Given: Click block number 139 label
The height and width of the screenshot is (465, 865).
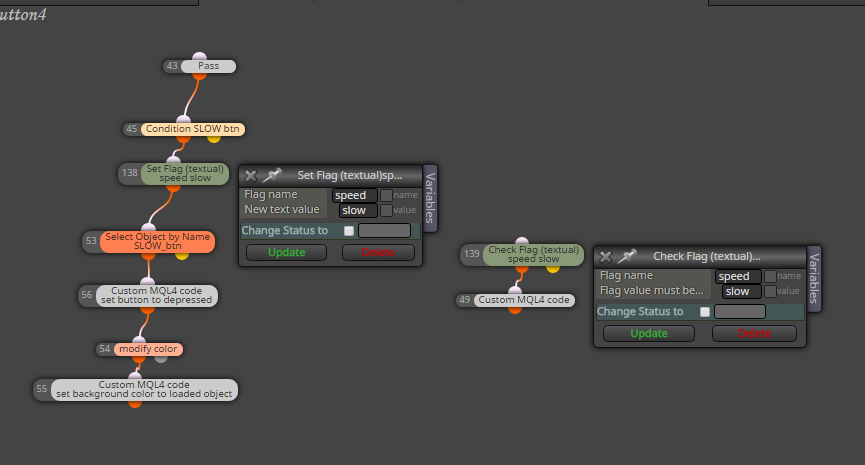Looking at the screenshot, I should 472,254.
